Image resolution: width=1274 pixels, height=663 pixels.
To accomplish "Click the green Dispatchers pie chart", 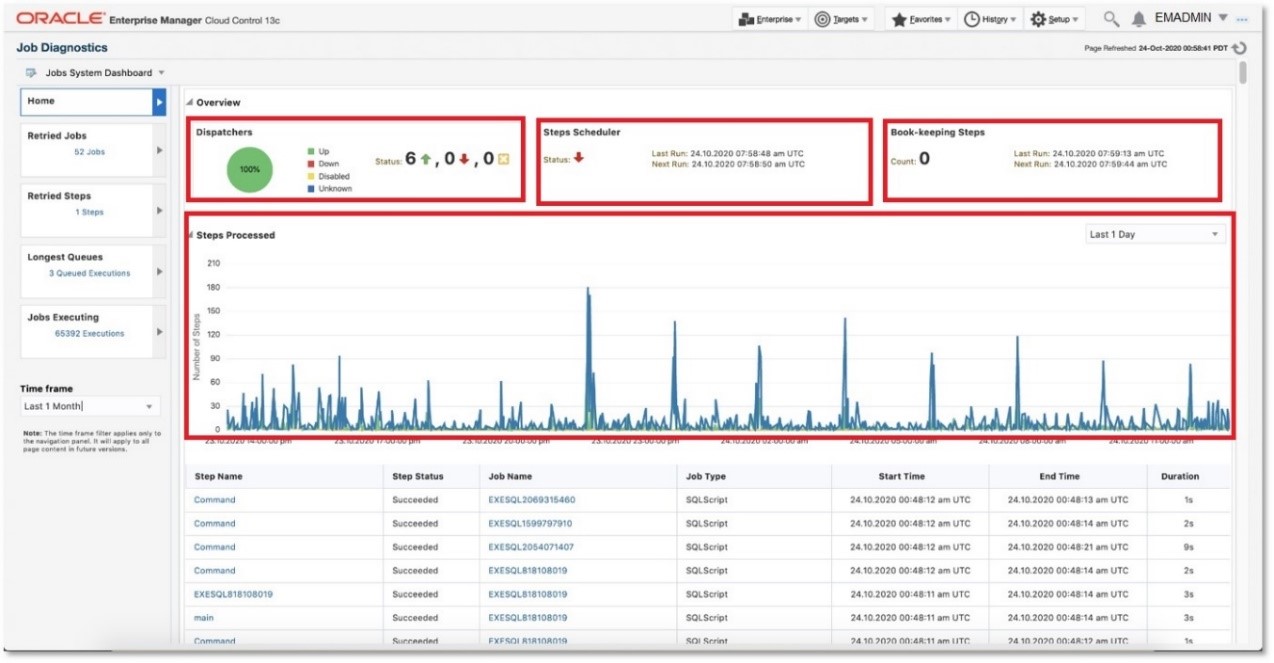I will pyautogui.click(x=249, y=169).
